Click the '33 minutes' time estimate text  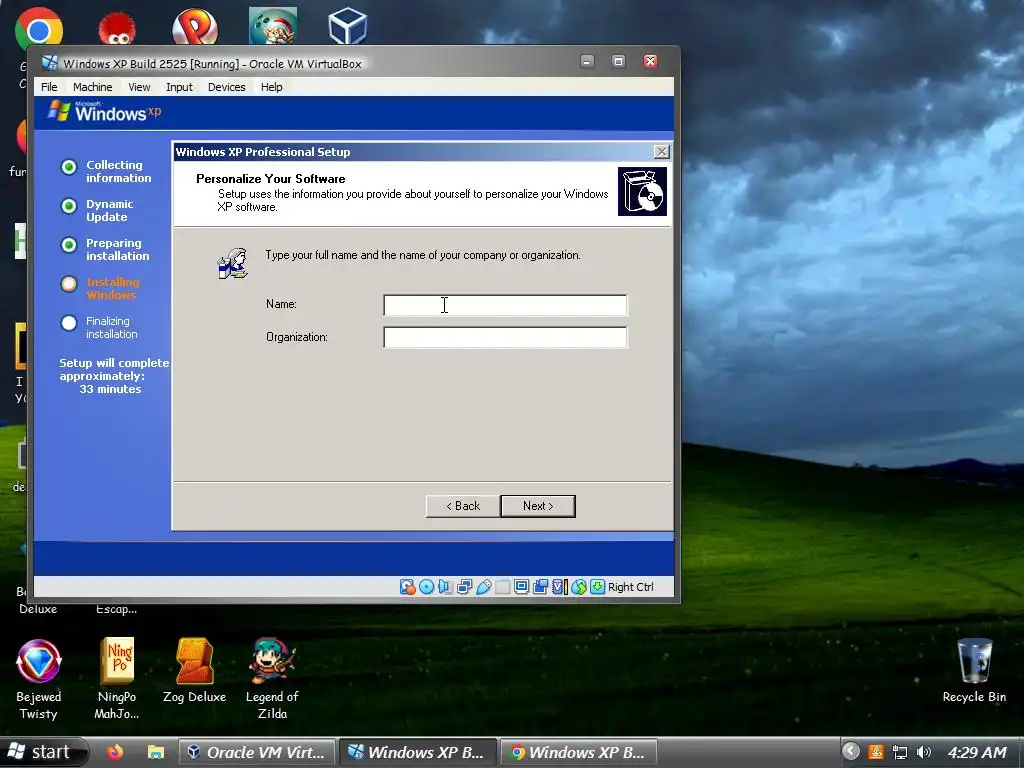(110, 389)
